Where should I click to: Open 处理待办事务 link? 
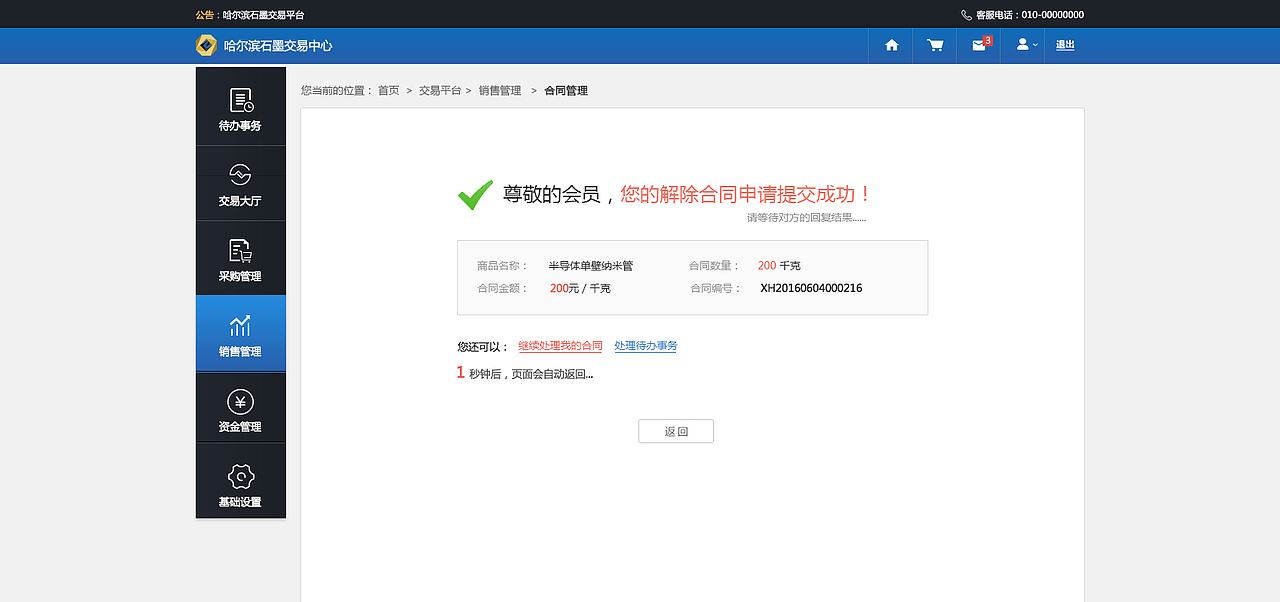[x=646, y=344]
